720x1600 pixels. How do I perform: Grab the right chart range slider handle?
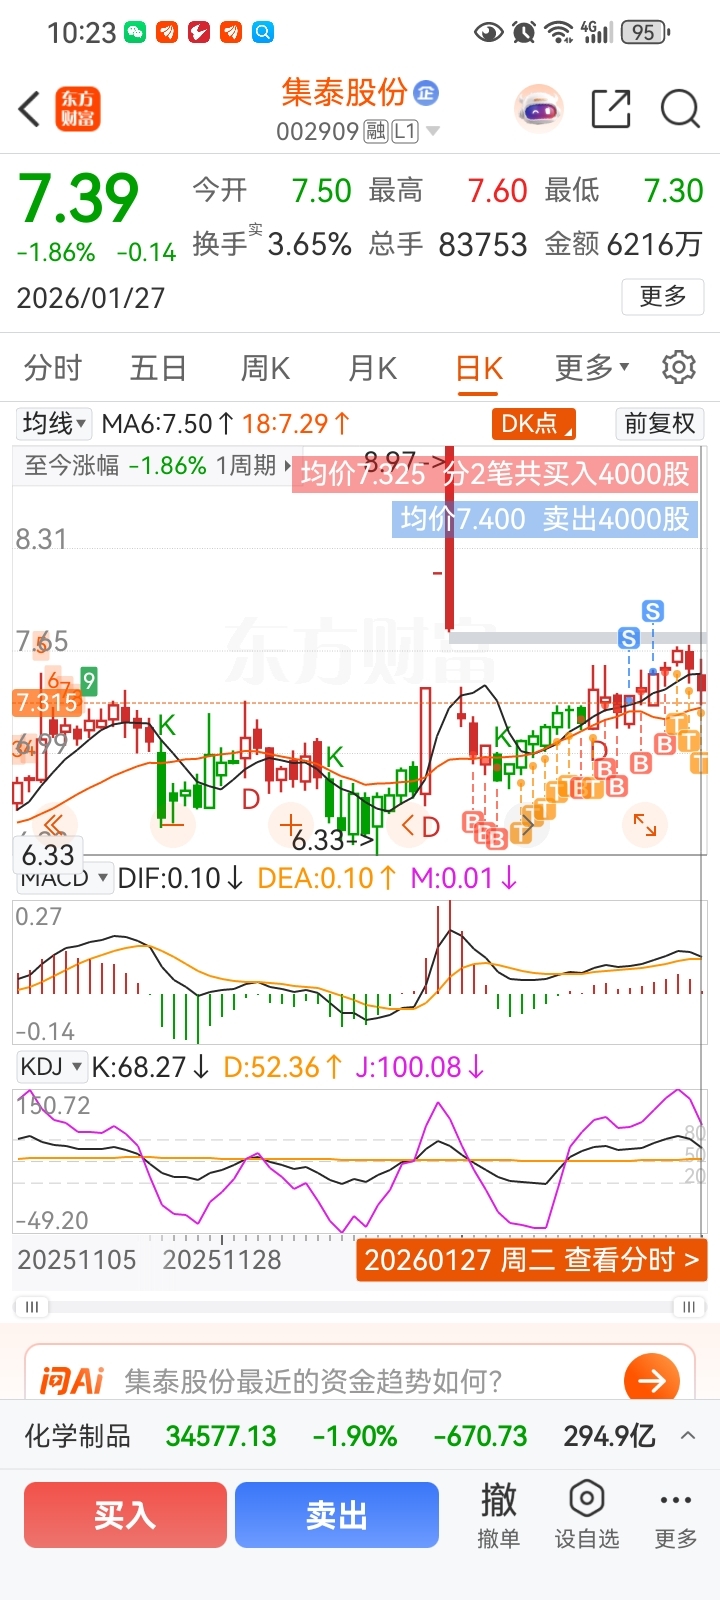click(689, 1306)
